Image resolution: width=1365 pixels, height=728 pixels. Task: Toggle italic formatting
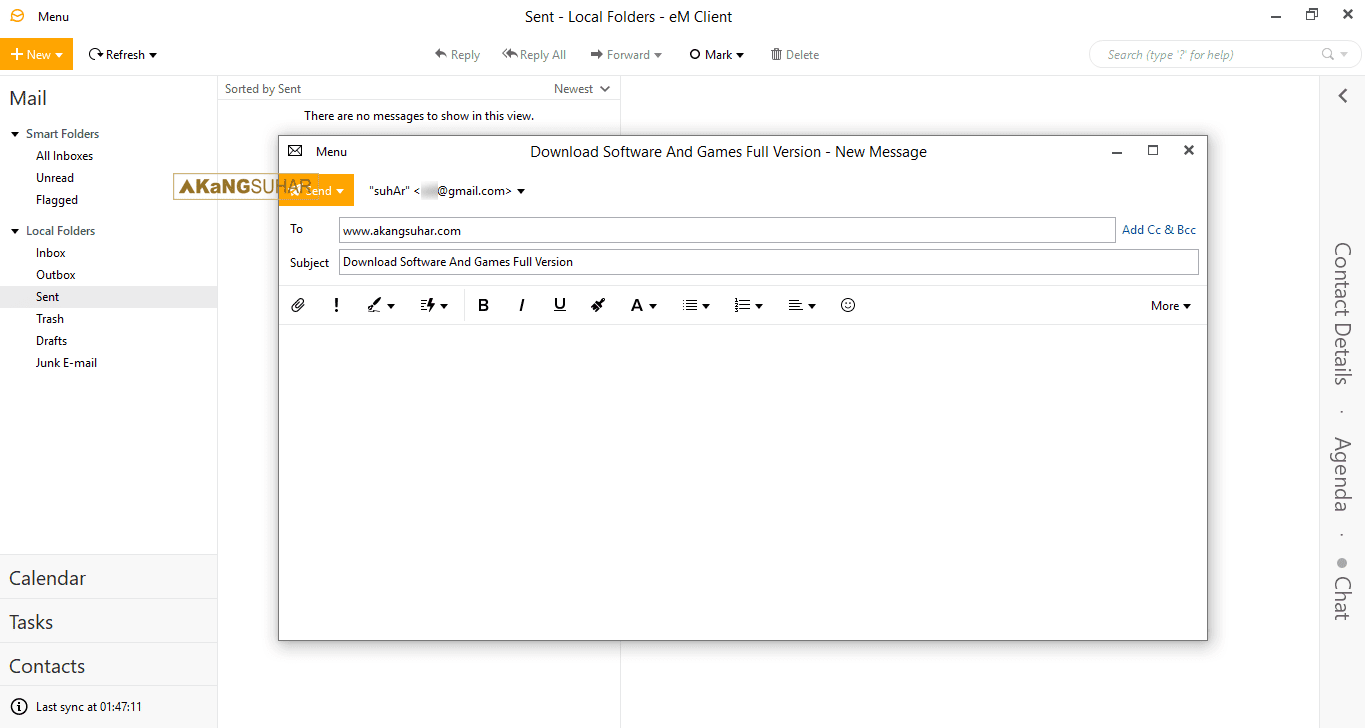click(522, 305)
